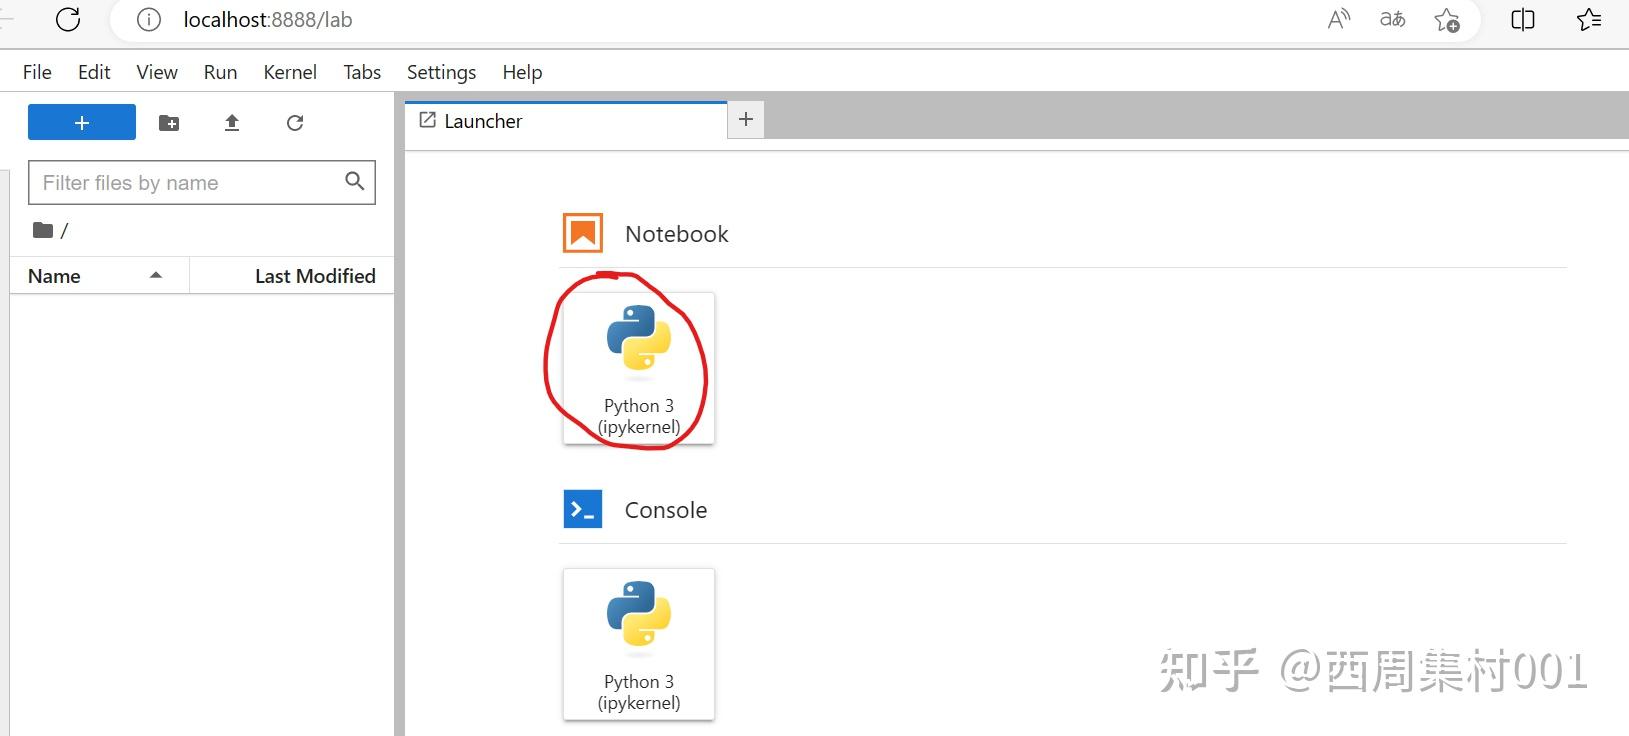
Task: Sort files by Name column
Action: [x=99, y=276]
